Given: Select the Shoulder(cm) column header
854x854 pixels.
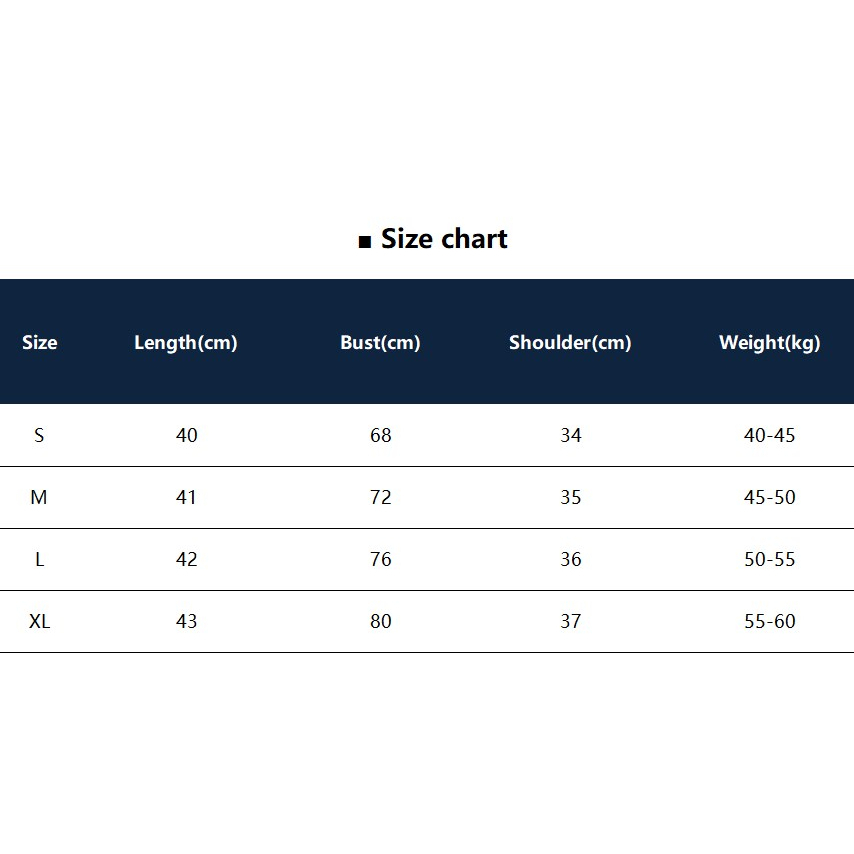Looking at the screenshot, I should coord(570,343).
